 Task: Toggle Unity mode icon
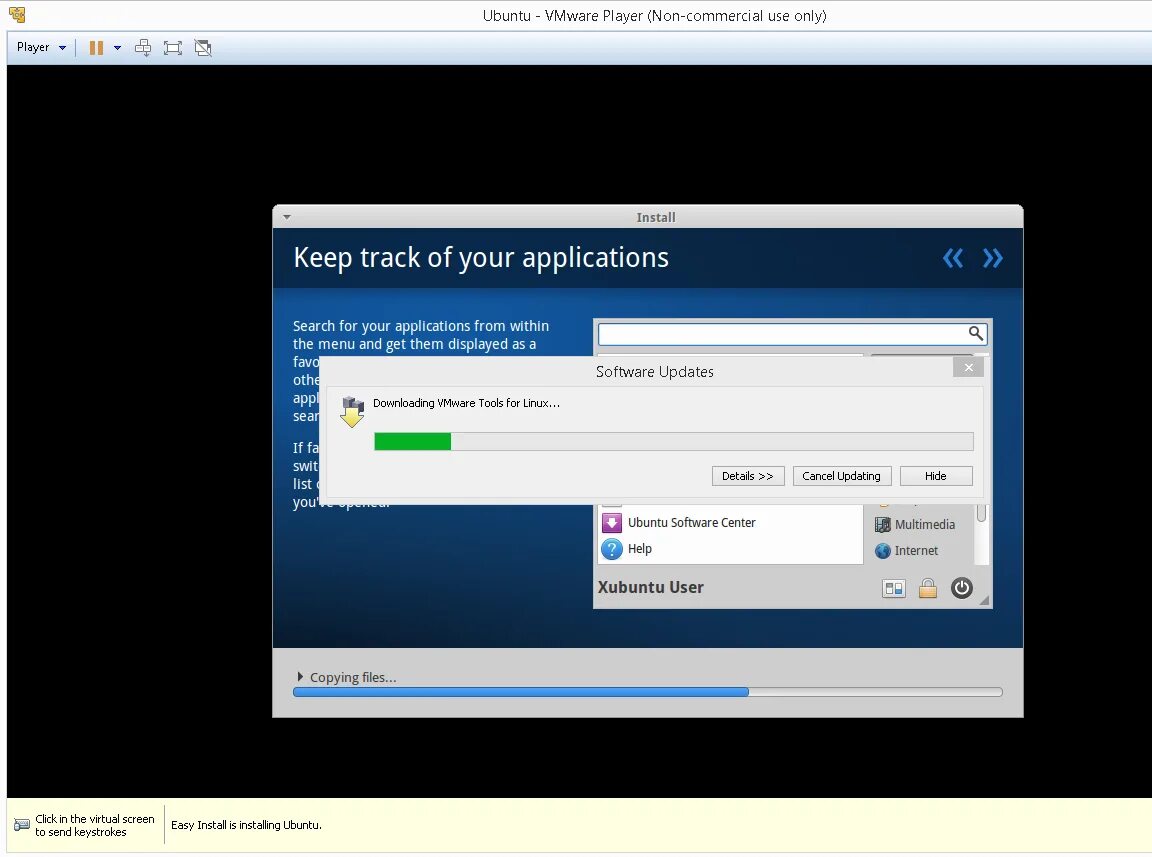click(203, 48)
